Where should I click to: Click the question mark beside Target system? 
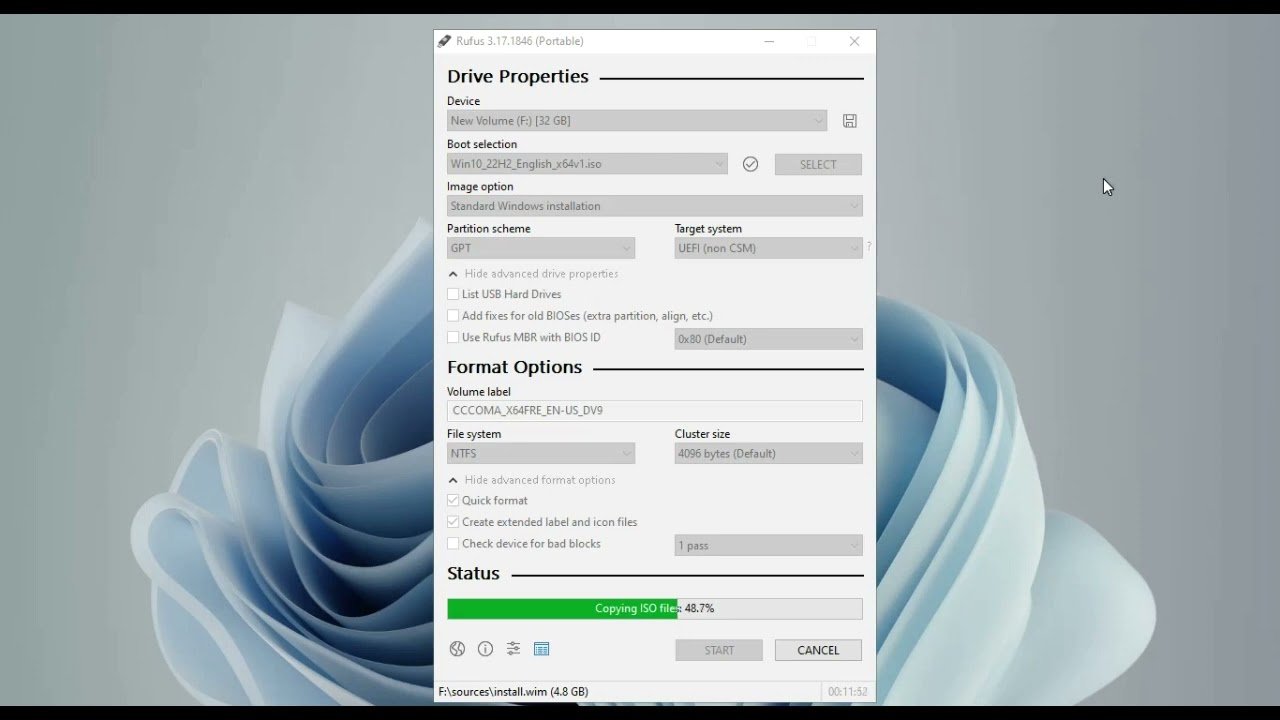(x=869, y=246)
